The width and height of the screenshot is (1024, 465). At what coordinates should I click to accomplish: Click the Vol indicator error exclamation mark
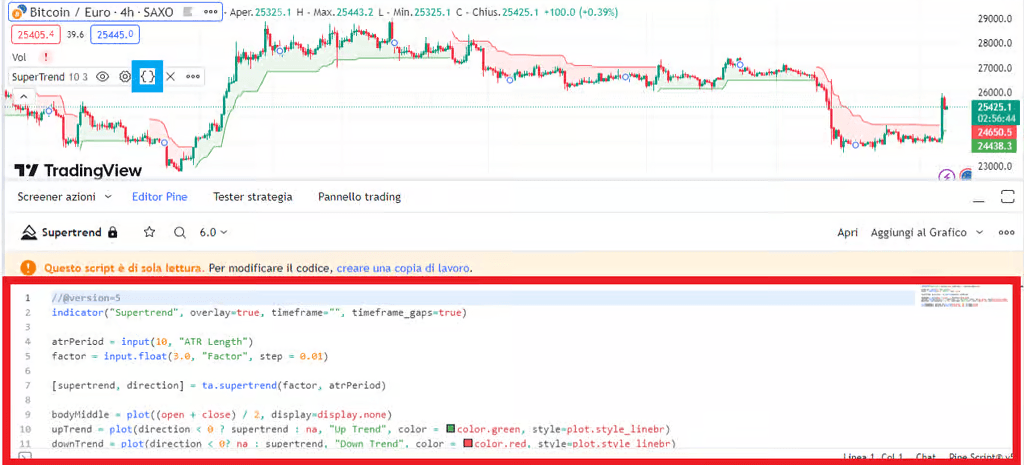click(45, 57)
